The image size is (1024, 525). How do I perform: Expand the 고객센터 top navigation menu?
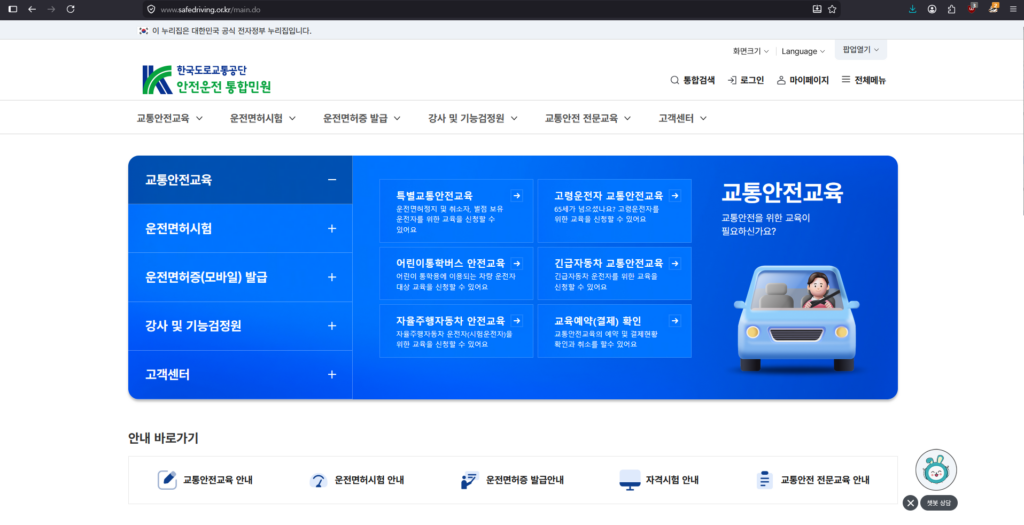click(682, 118)
